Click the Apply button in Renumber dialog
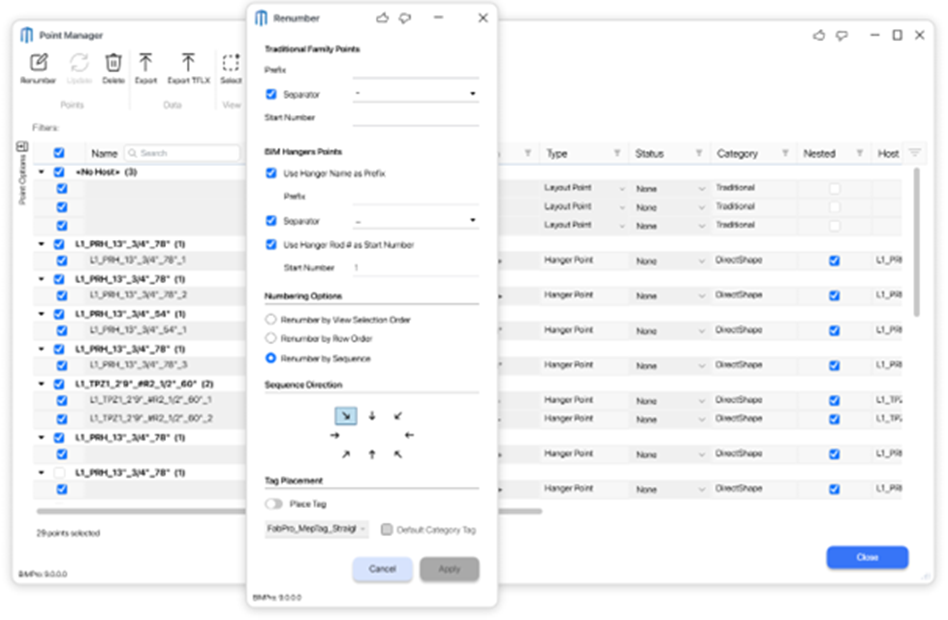This screenshot has height=620, width=948. tap(448, 568)
